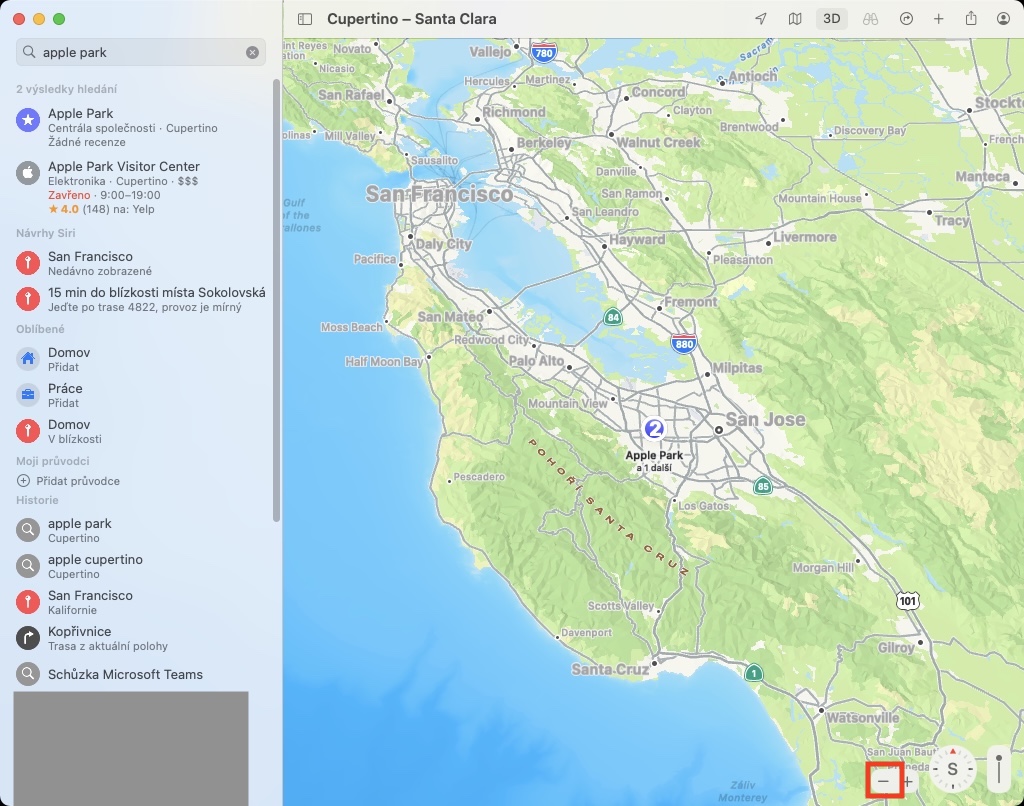Open directions from the toolbar

point(907,19)
